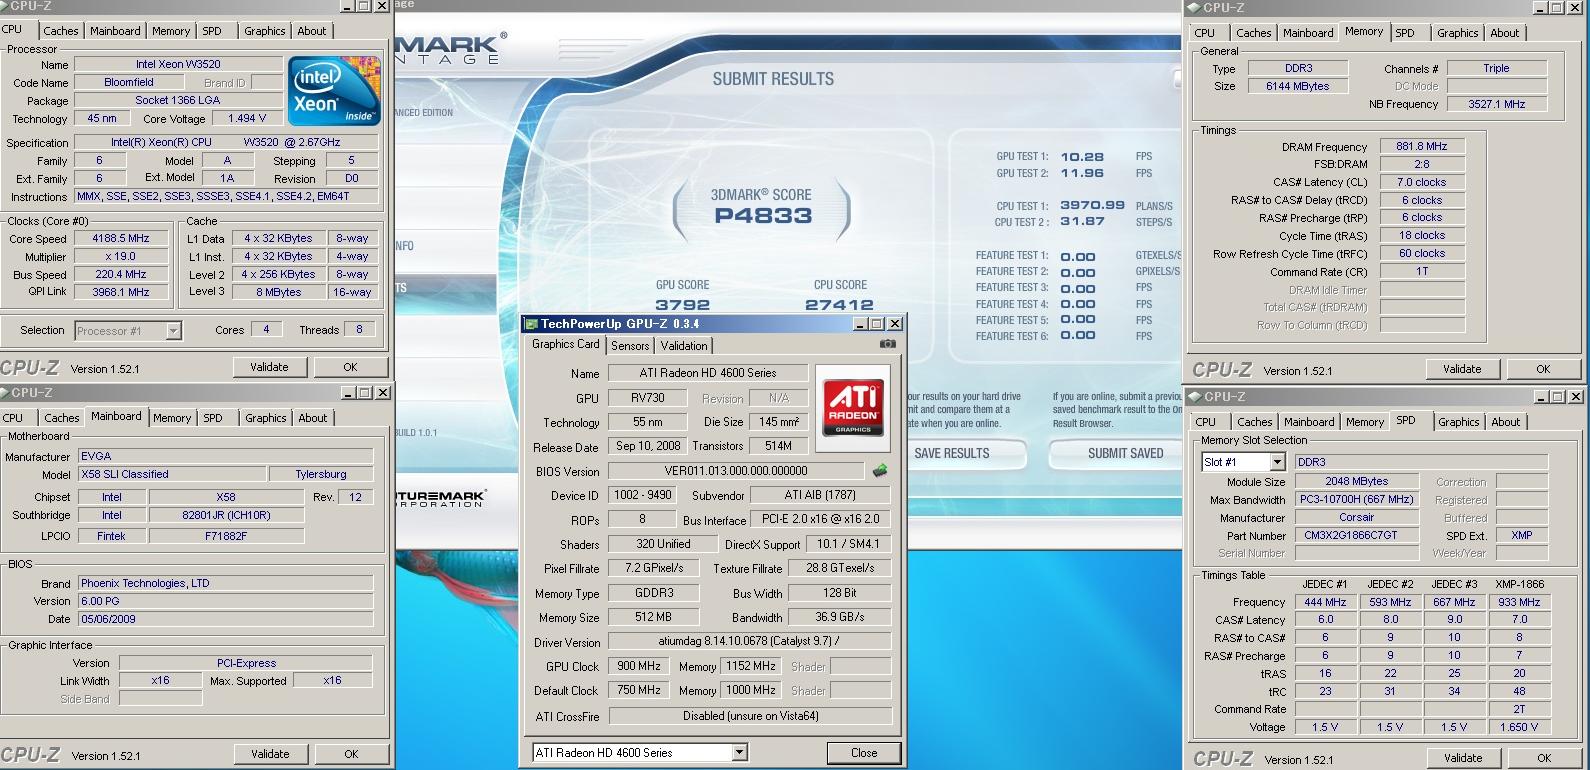
Task: Click the Bloomfield code name field
Action: [129, 82]
